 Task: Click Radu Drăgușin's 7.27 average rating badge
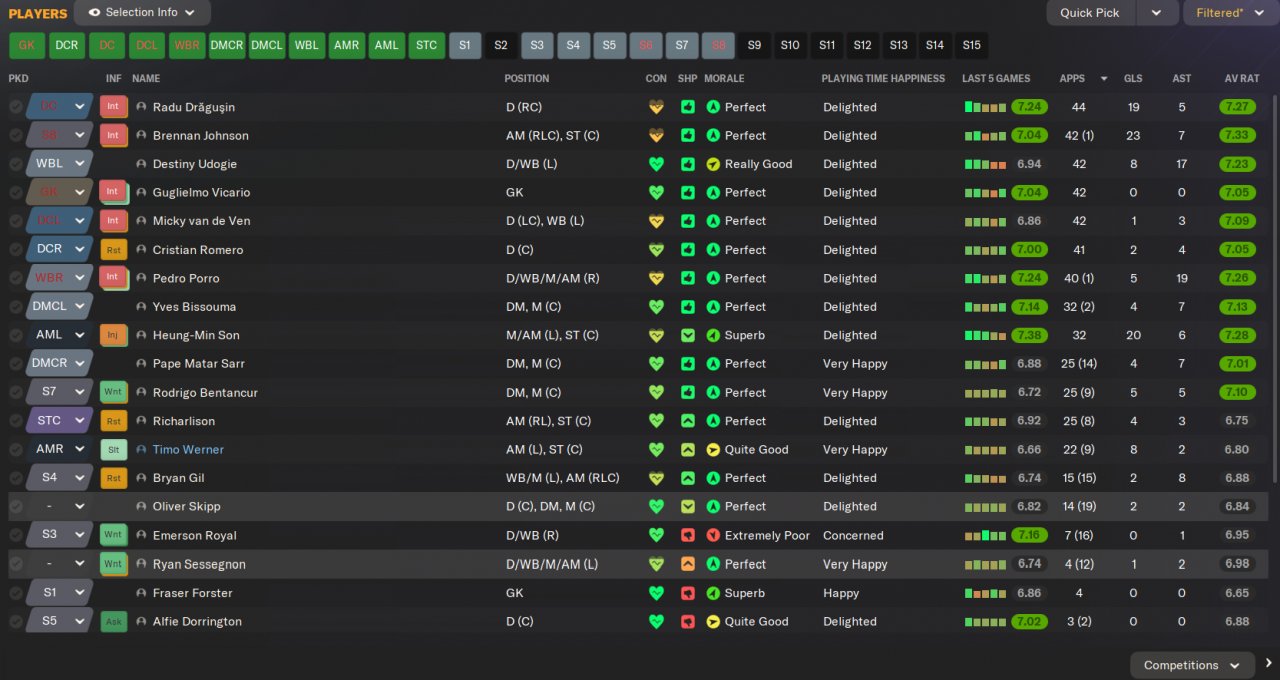tap(1237, 107)
